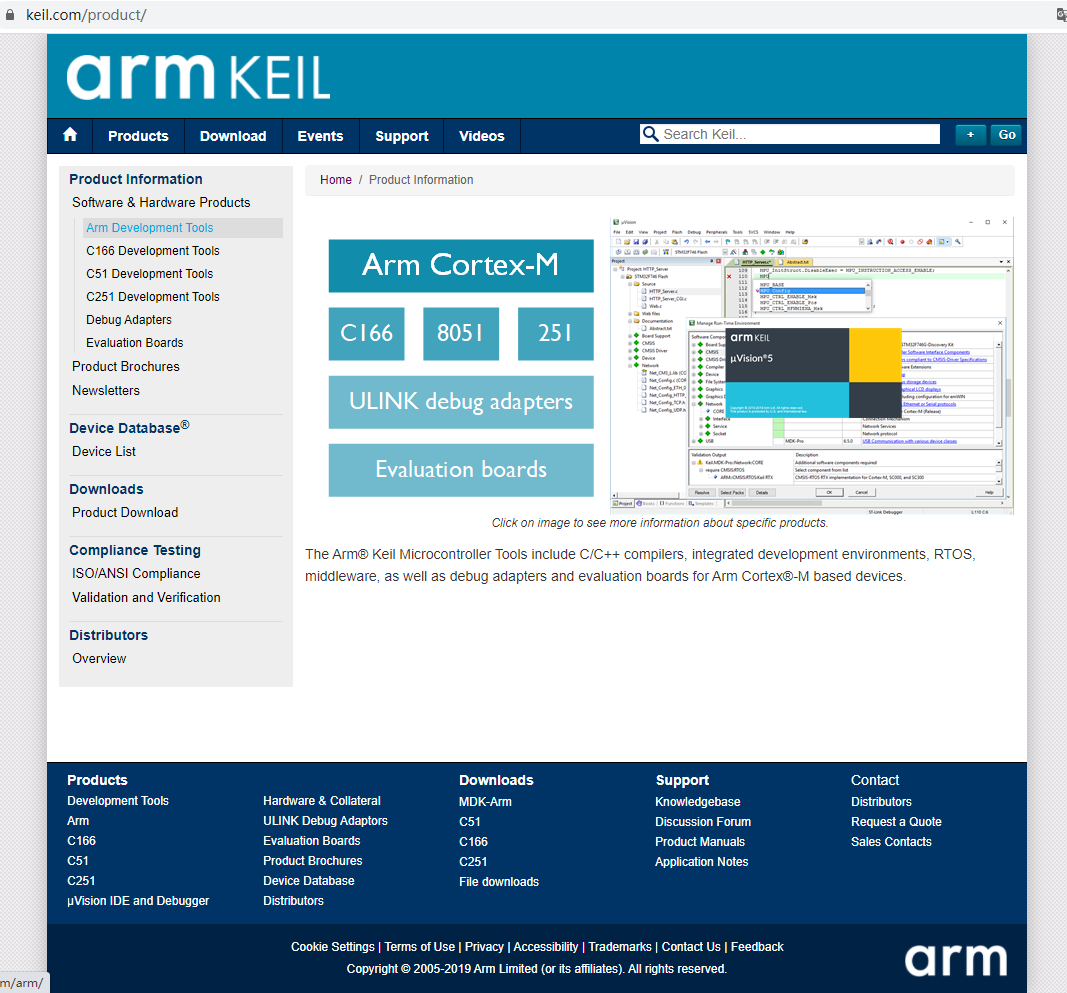1067x993 pixels.
Task: Click the padlock icon in the address bar
Action: point(12,14)
